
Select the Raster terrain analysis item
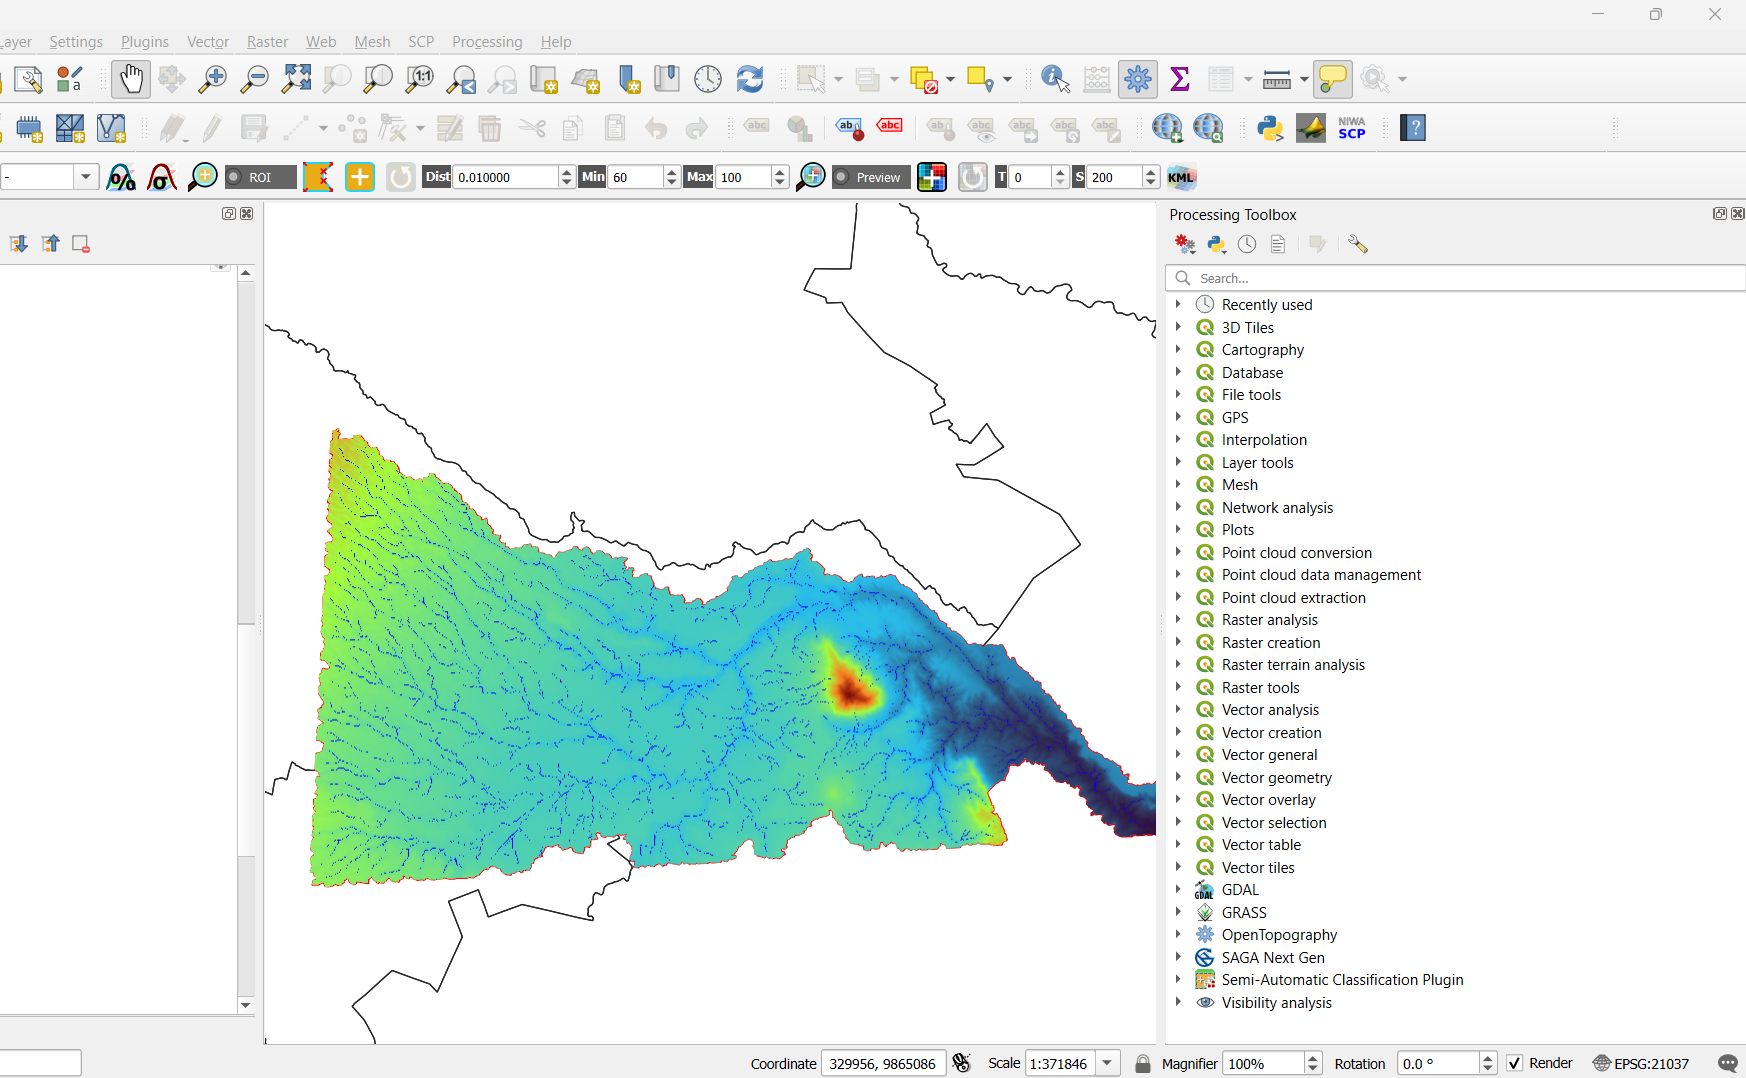pyautogui.click(x=1293, y=665)
